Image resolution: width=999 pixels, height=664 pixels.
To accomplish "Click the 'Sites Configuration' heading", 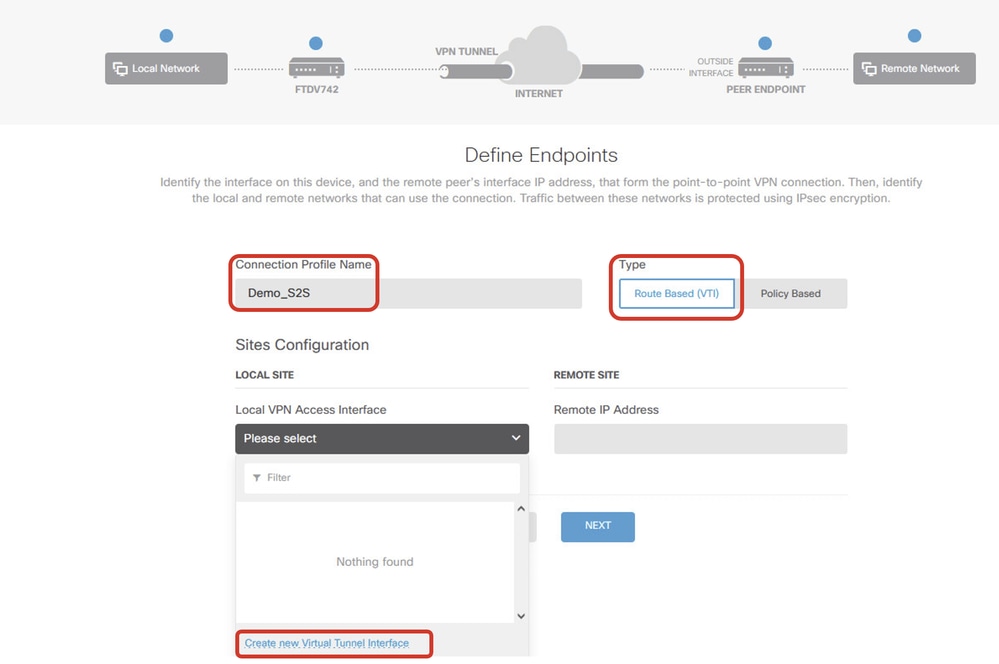I will tap(302, 345).
